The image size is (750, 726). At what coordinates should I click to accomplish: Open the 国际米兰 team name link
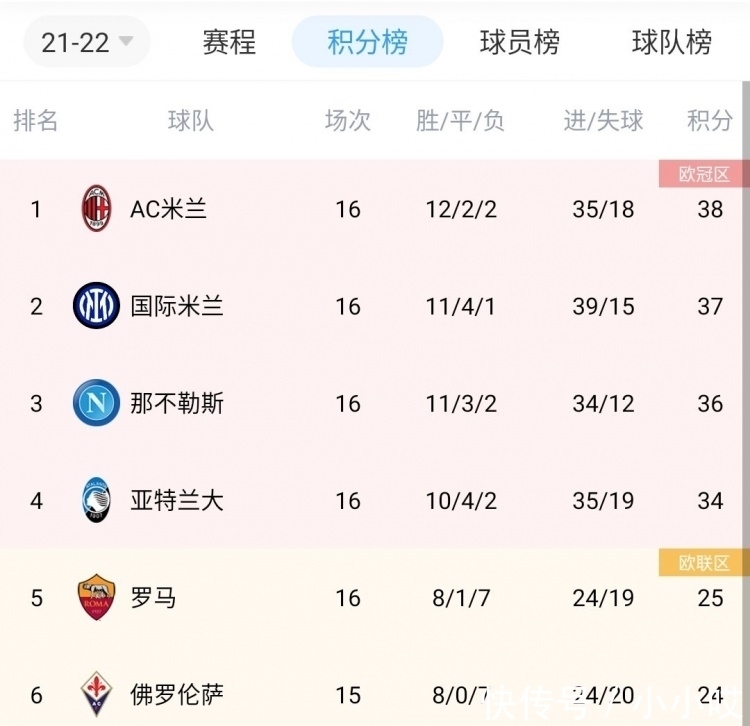click(177, 306)
